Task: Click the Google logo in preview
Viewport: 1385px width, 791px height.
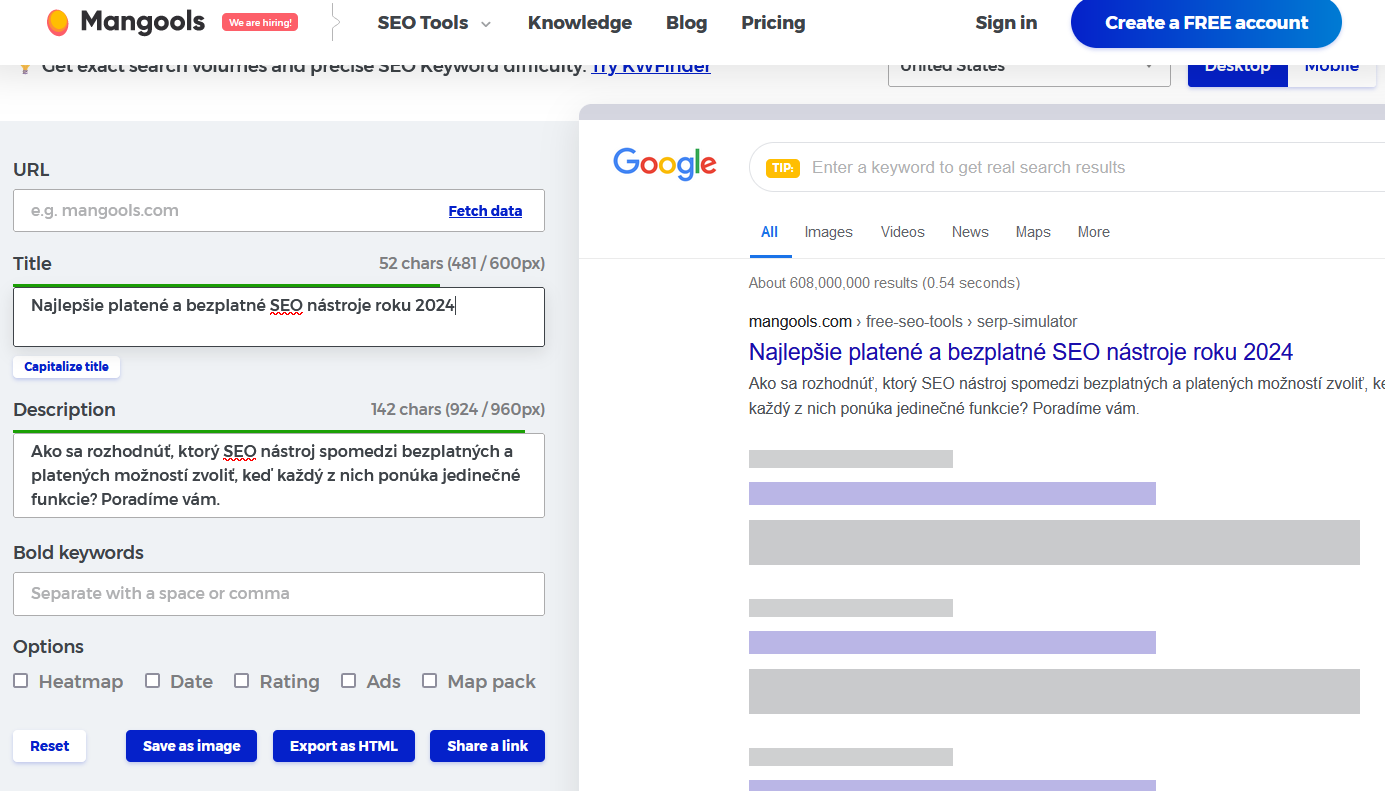Action: coord(665,164)
